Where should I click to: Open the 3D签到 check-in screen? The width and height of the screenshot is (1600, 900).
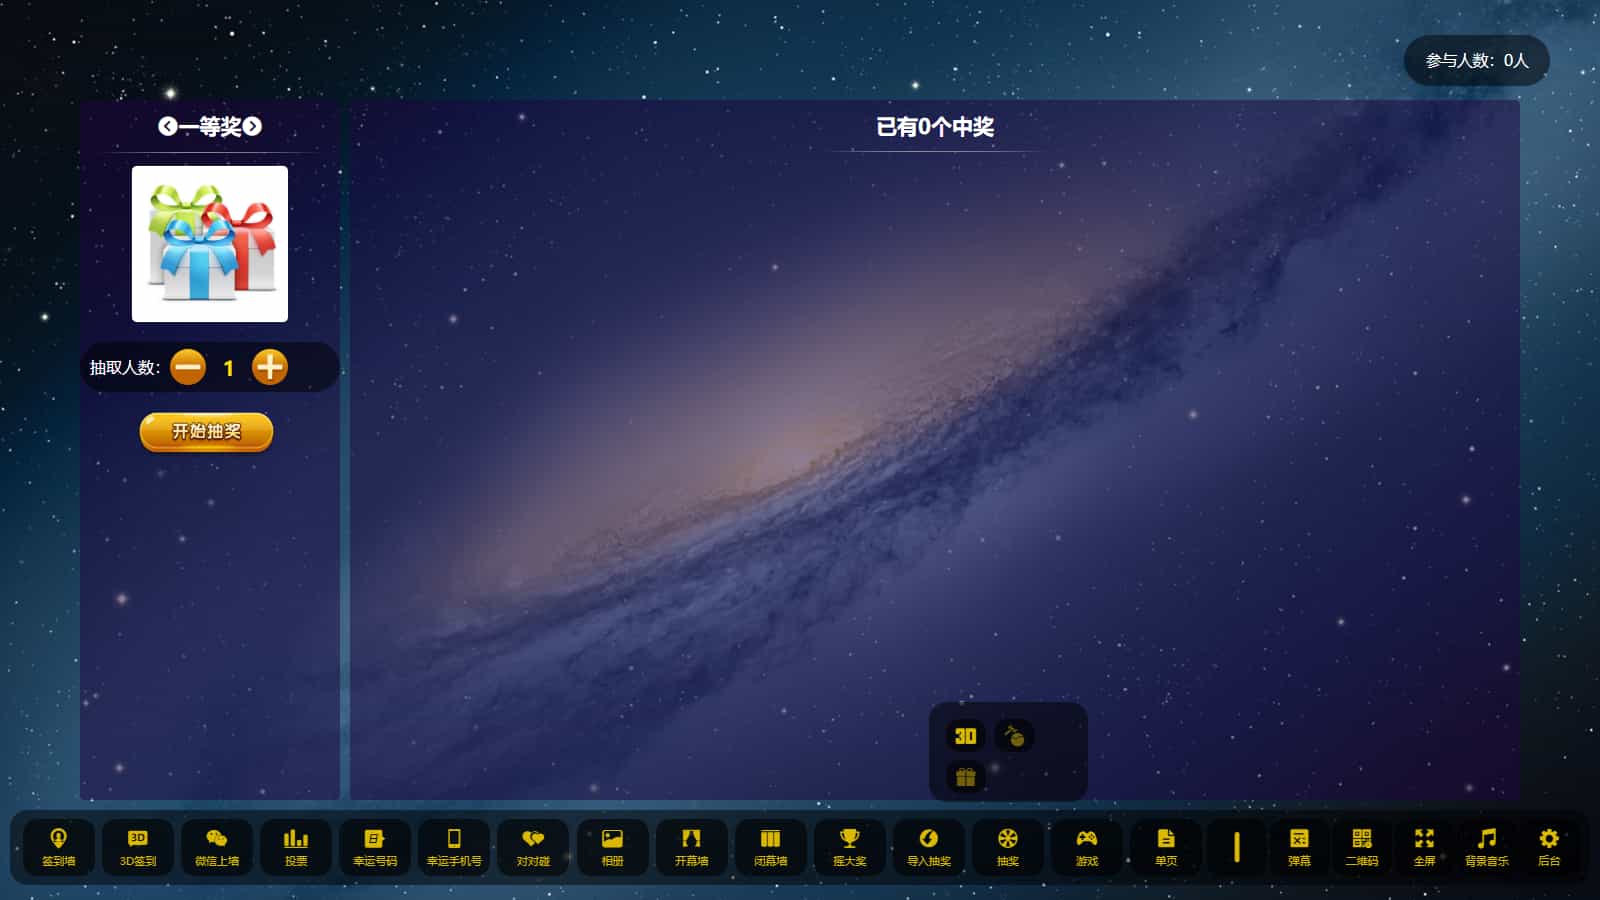click(x=138, y=846)
